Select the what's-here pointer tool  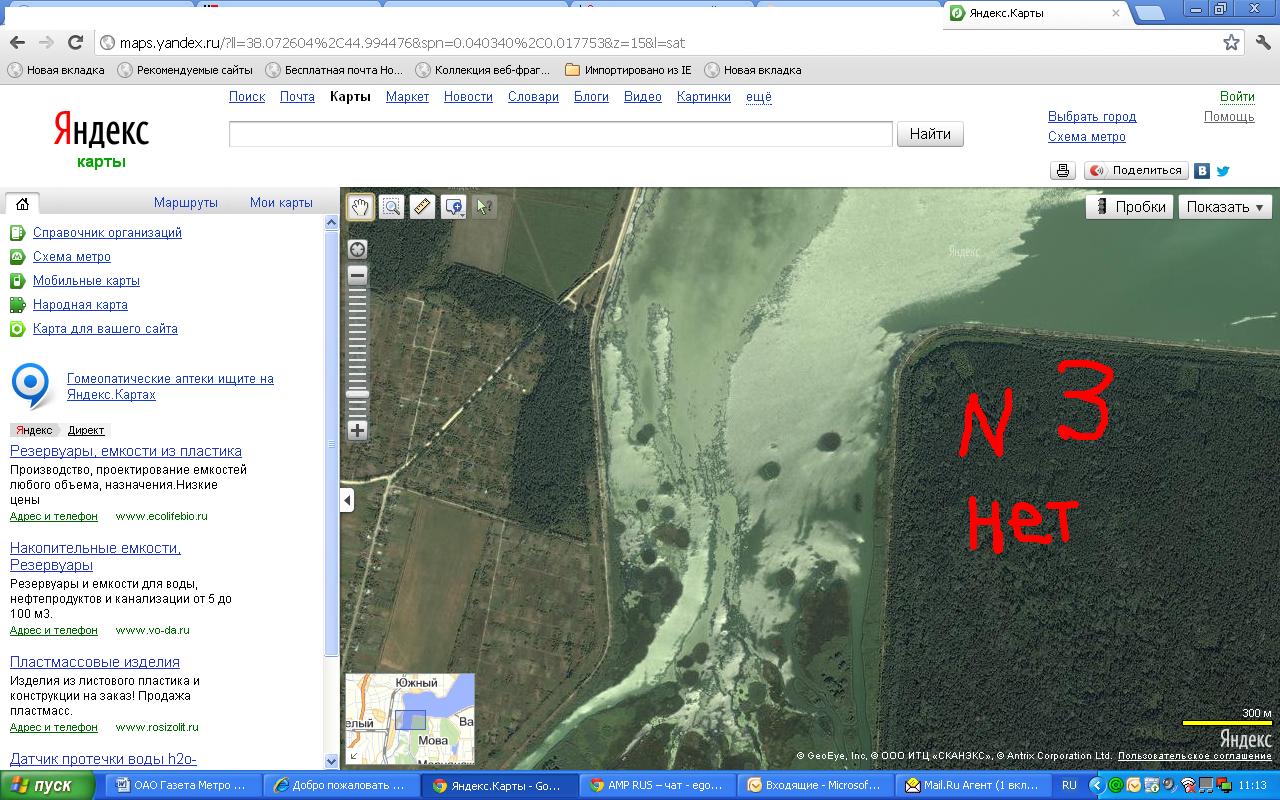pyautogui.click(x=484, y=207)
